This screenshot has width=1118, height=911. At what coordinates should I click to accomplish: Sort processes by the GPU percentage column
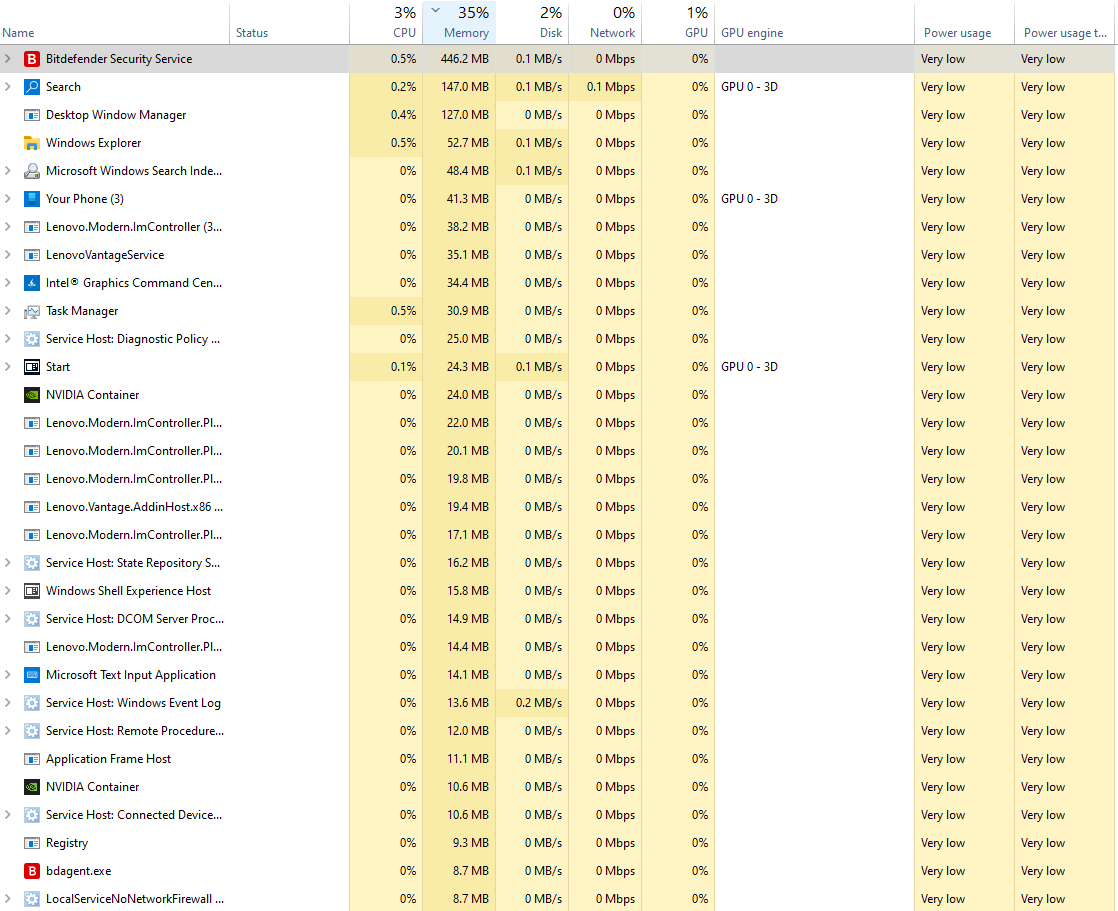pos(678,23)
